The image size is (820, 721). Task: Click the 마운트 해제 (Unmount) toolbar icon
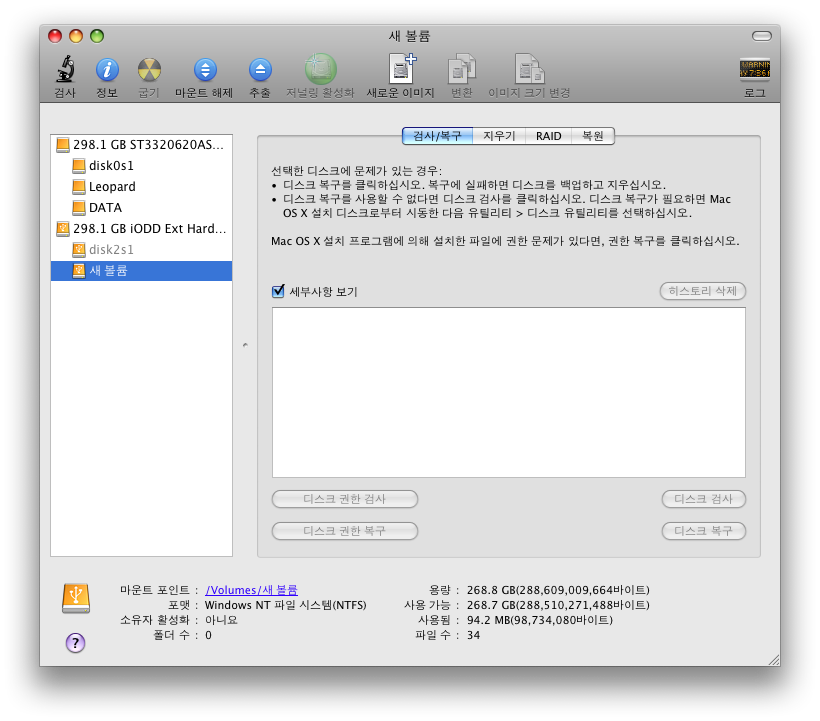205,70
